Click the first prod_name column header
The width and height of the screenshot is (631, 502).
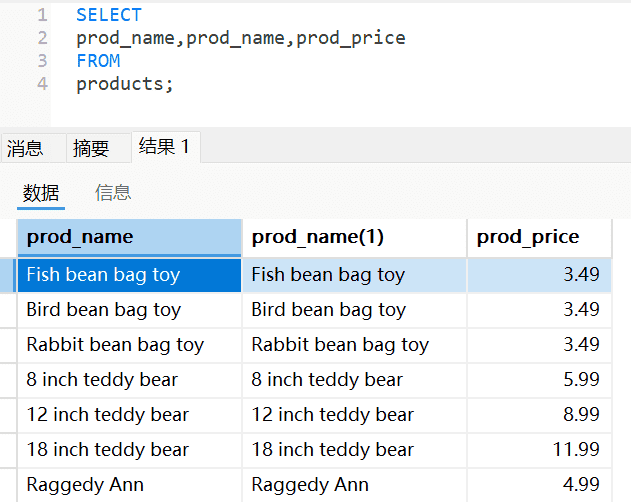tap(80, 237)
